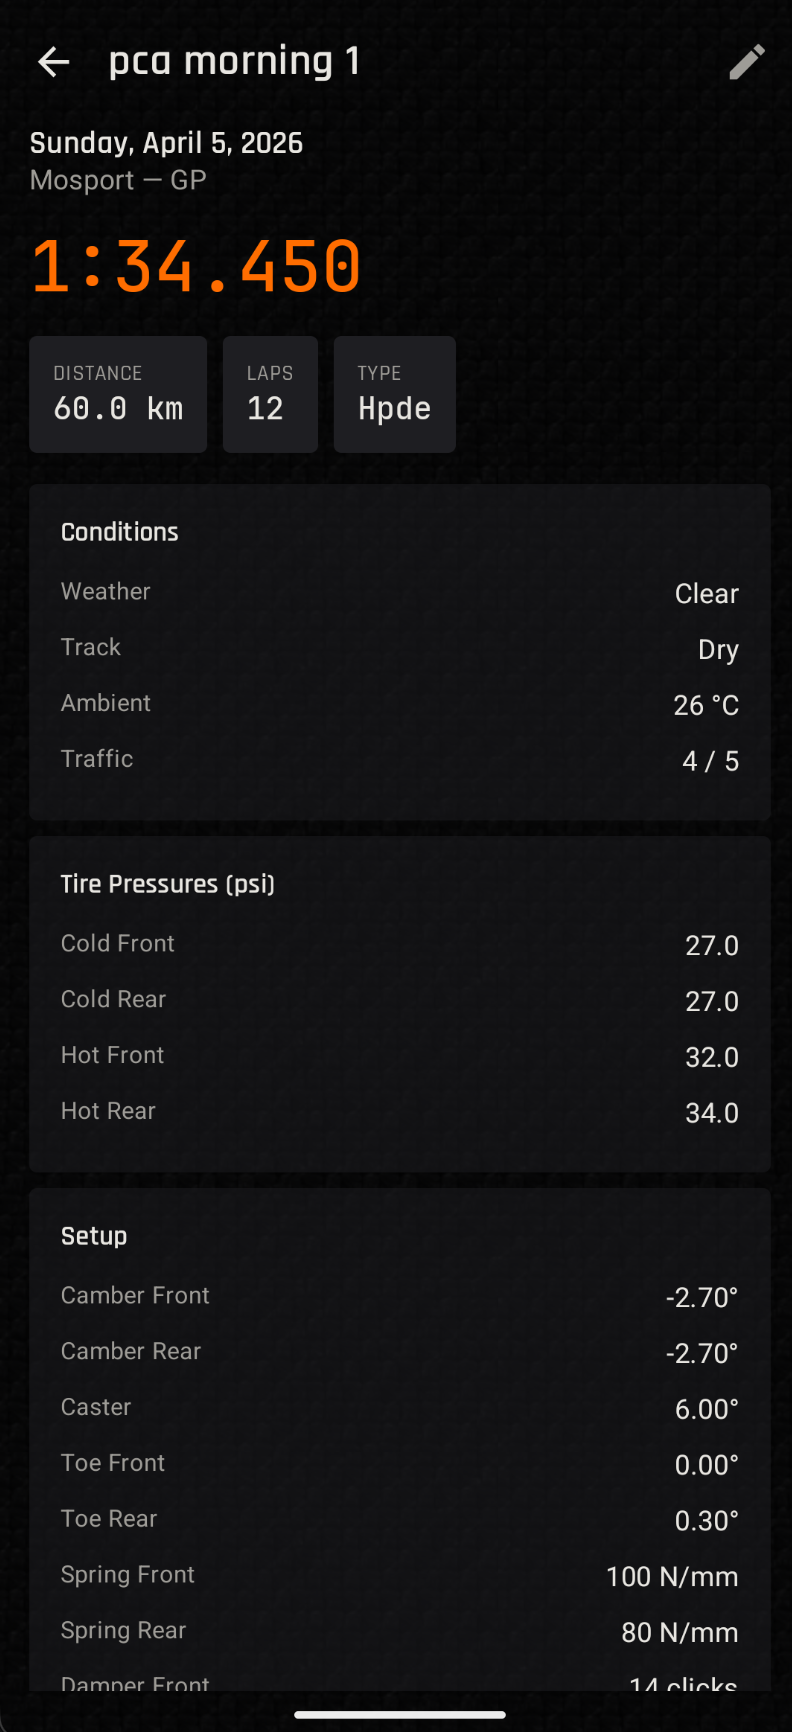Tap the date Sunday, April 5, 2026
The image size is (792, 1732).
click(166, 143)
